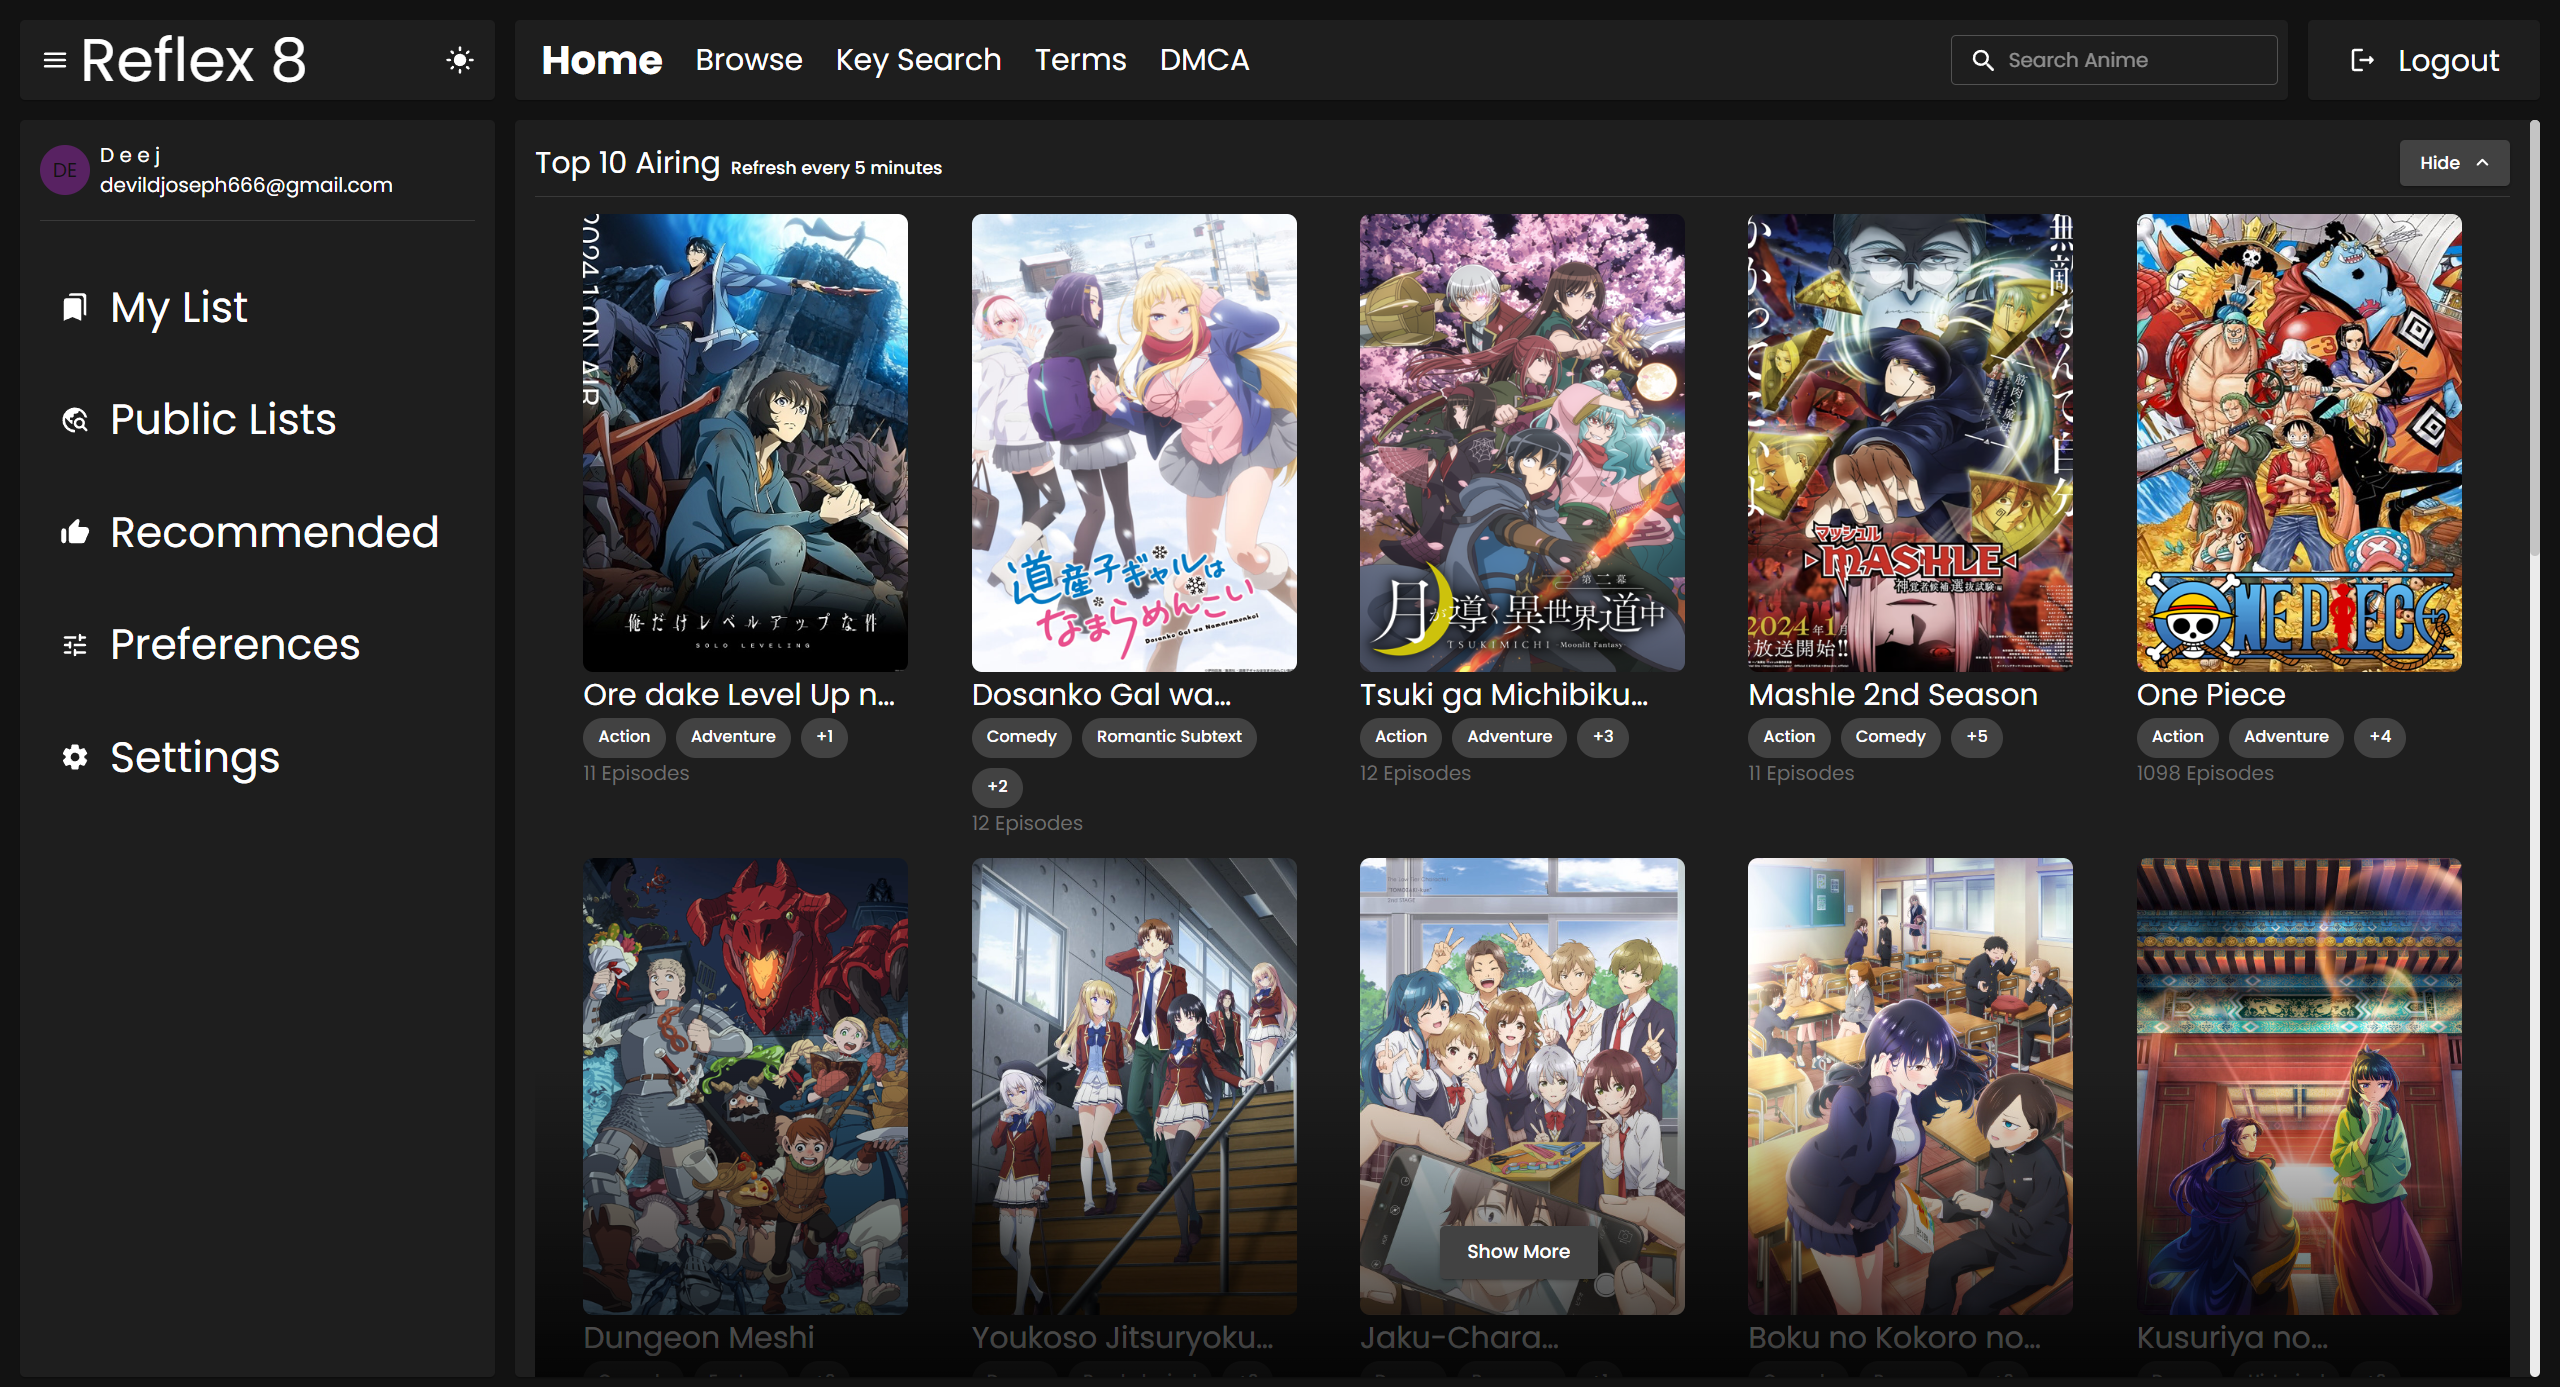Open the Key Search page

click(x=918, y=60)
